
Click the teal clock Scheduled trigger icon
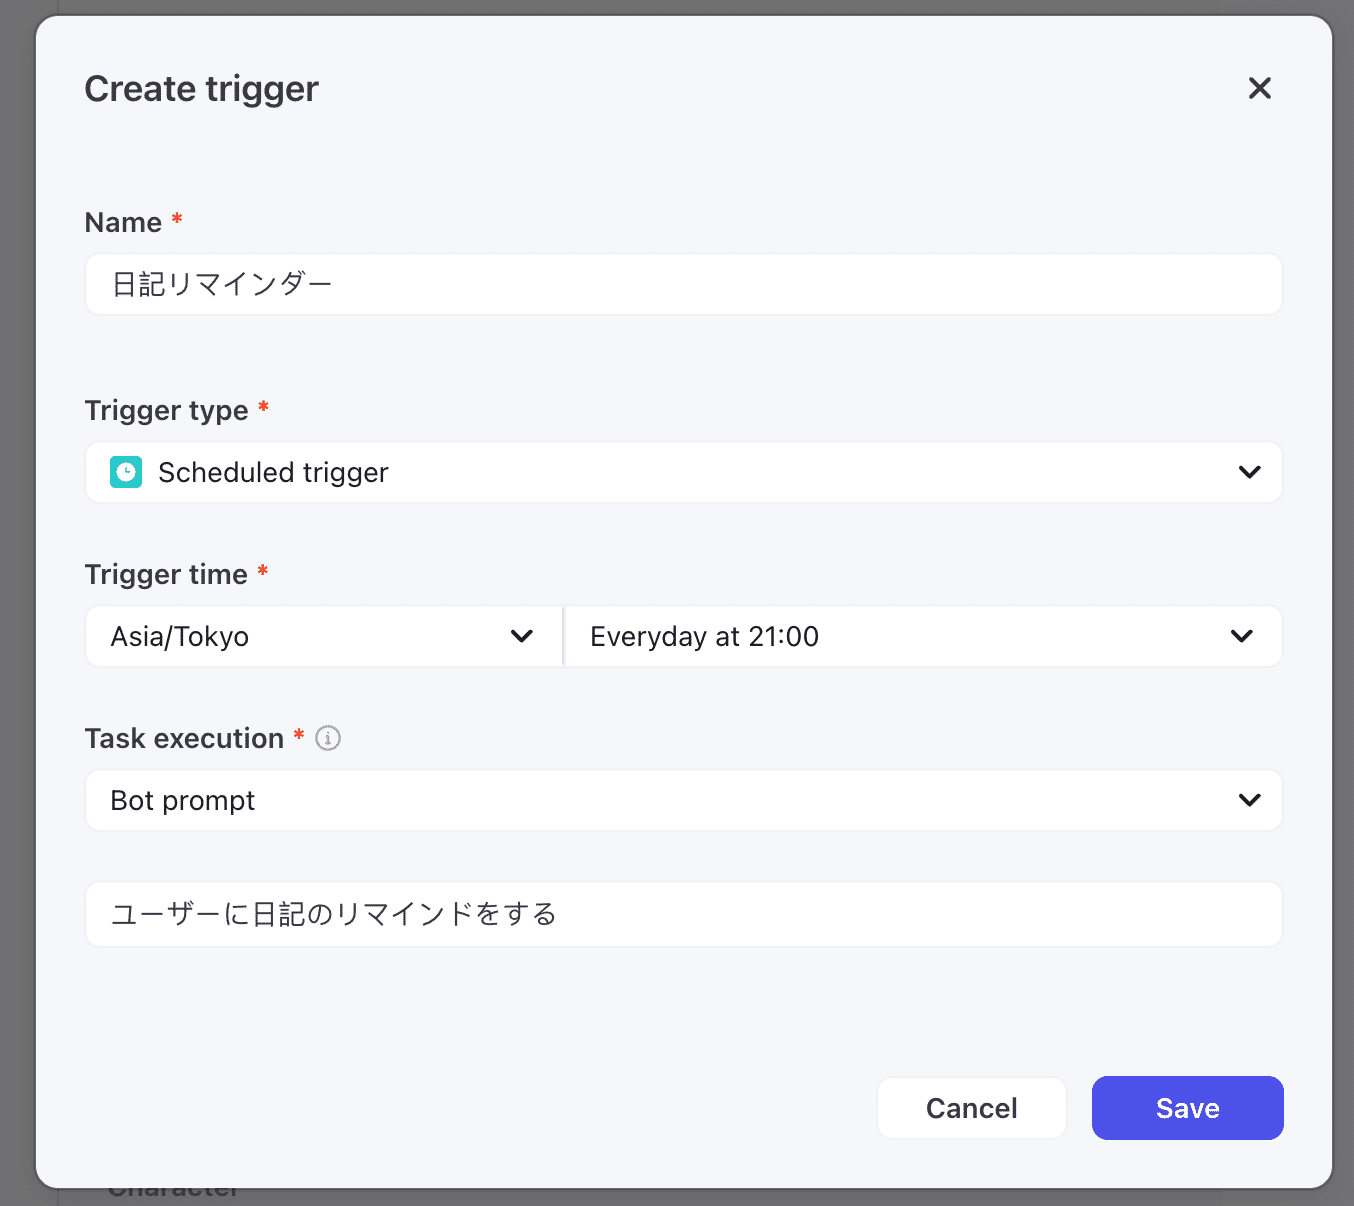pos(126,472)
